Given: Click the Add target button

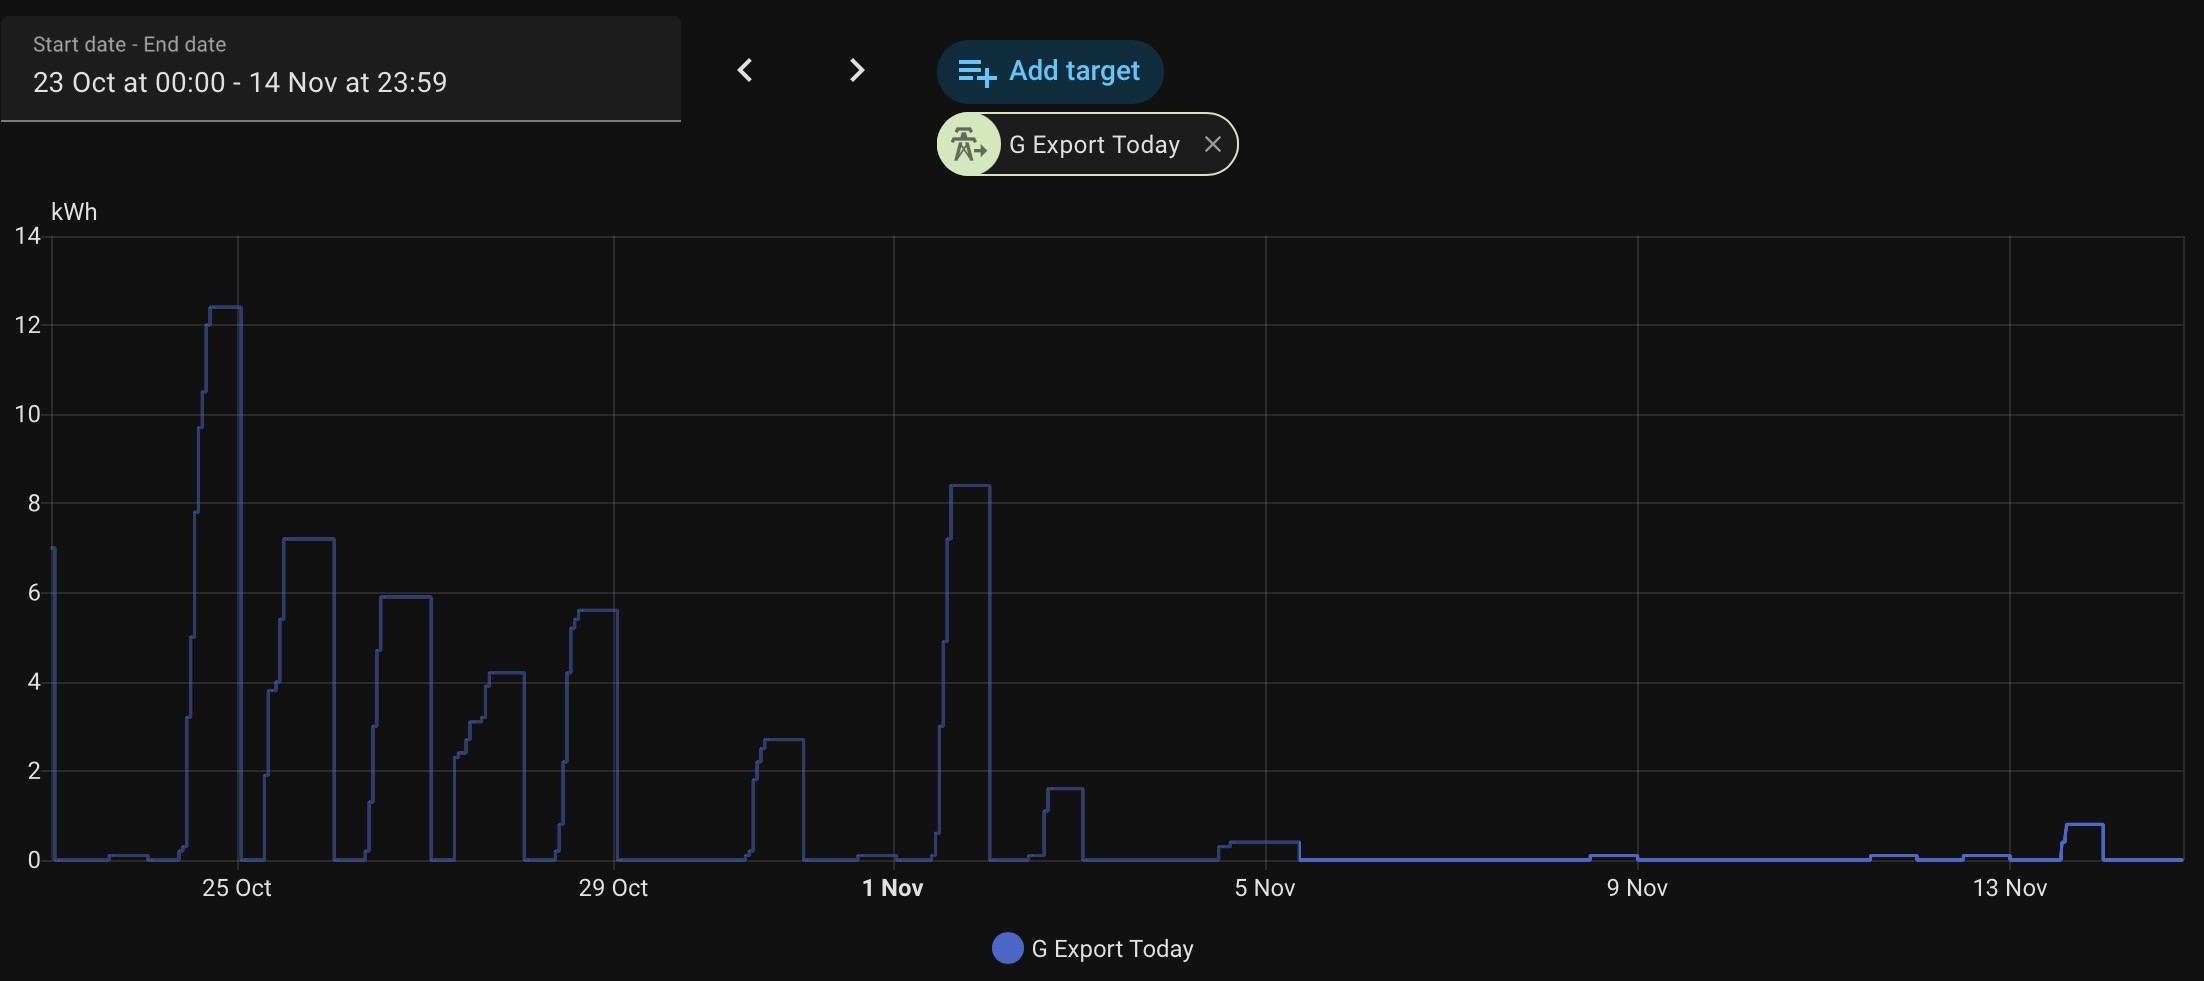Looking at the screenshot, I should click(x=1050, y=71).
